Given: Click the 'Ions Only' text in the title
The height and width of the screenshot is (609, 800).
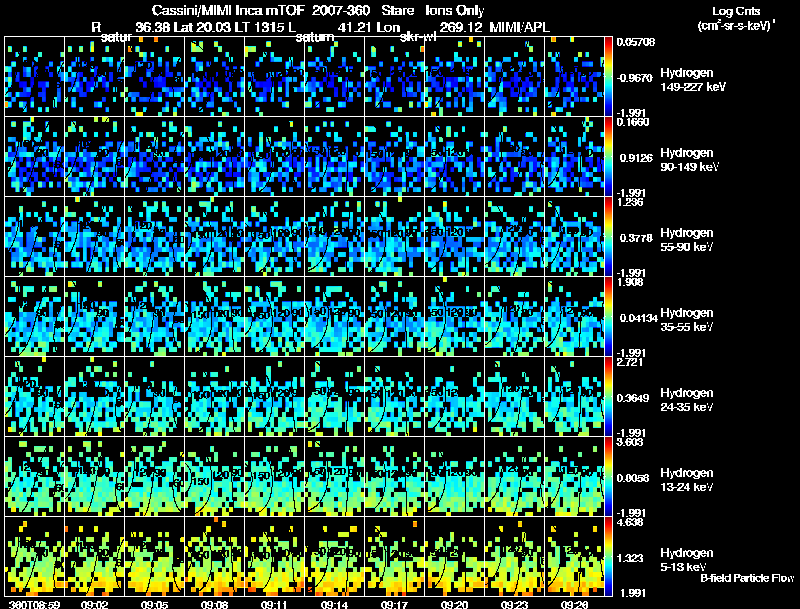Looking at the screenshot, I should (x=454, y=10).
